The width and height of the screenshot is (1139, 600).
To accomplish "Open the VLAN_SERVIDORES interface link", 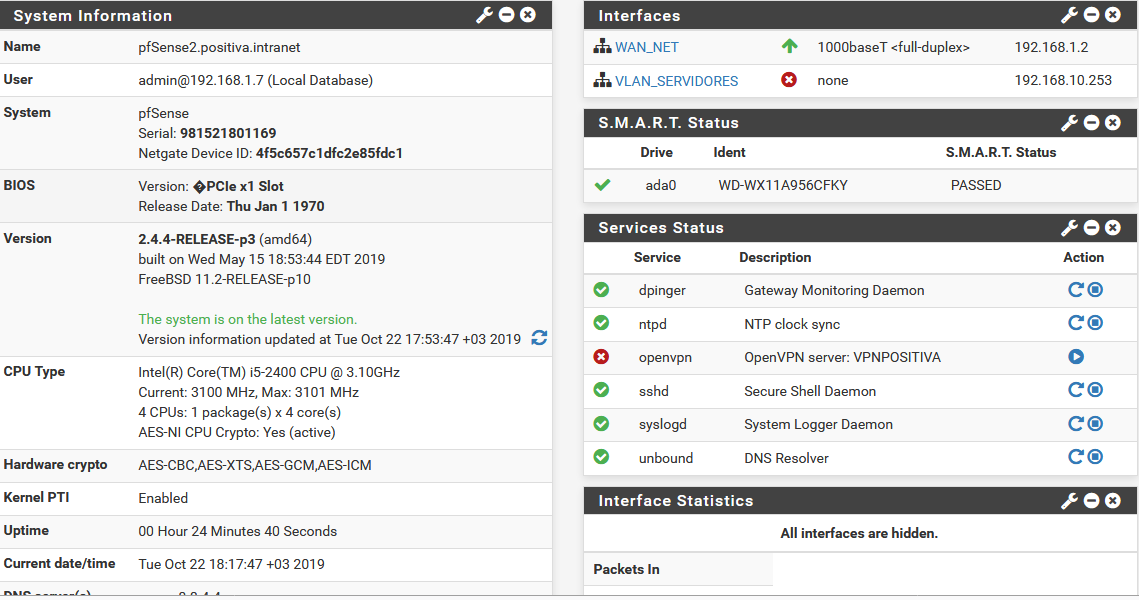I will (x=676, y=81).
